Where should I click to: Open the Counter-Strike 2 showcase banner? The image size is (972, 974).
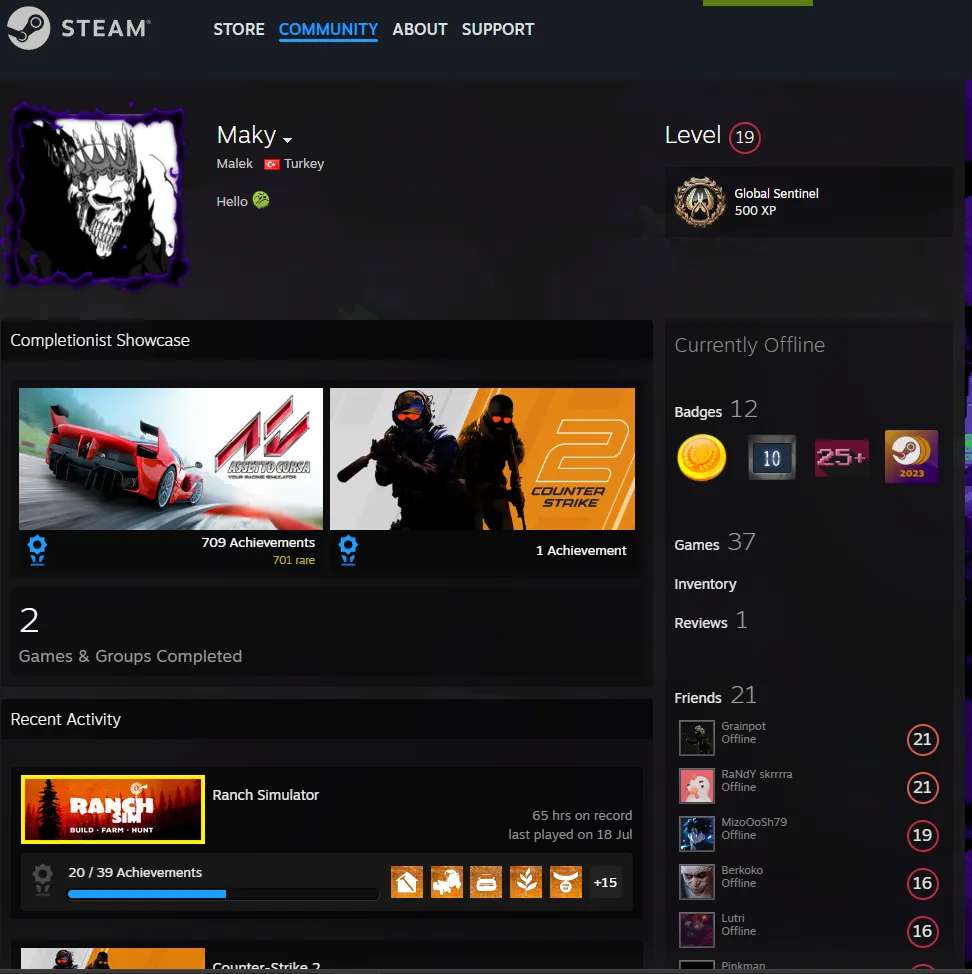[483, 459]
